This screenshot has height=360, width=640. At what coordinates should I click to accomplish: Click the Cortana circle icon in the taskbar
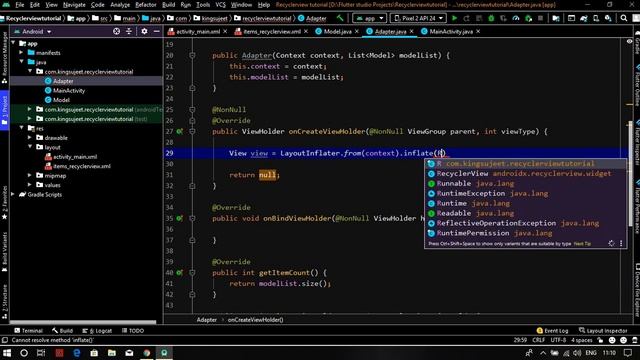tap(24, 353)
